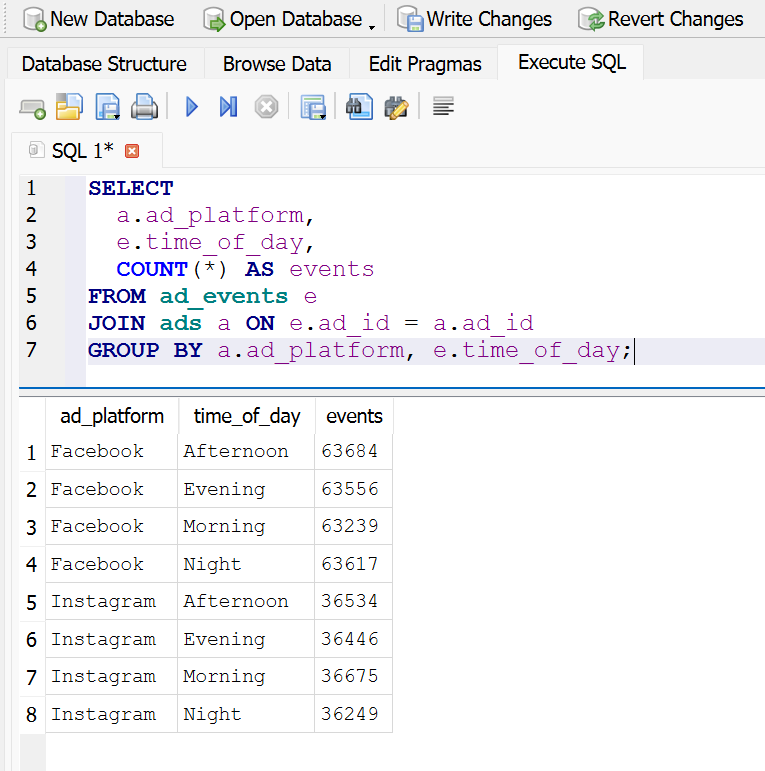Image resolution: width=765 pixels, height=771 pixels.
Task: Close the SQL 1 tab
Action: pyautogui.click(x=131, y=151)
